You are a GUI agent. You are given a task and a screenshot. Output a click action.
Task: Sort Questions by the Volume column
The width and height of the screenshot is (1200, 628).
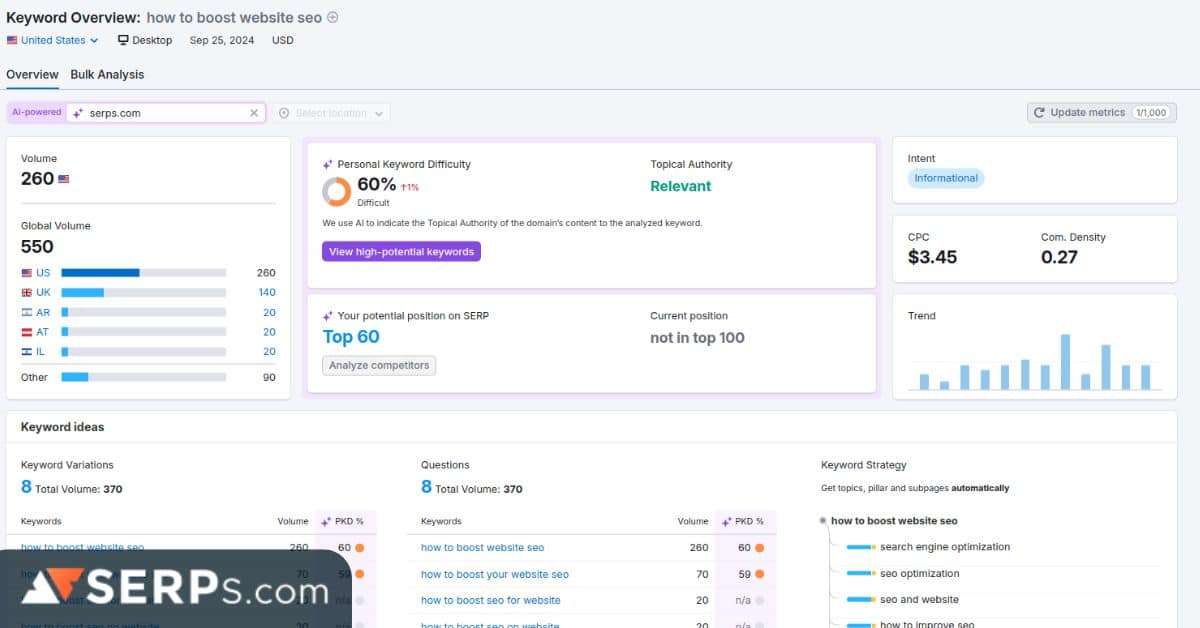[693, 521]
